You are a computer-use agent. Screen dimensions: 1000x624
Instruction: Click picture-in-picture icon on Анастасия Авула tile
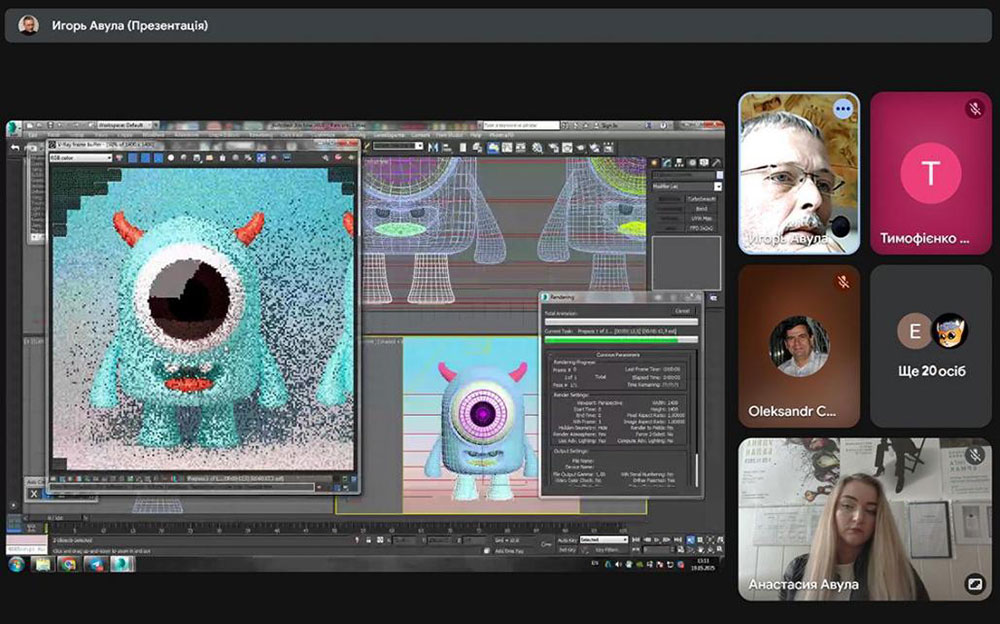[974, 584]
